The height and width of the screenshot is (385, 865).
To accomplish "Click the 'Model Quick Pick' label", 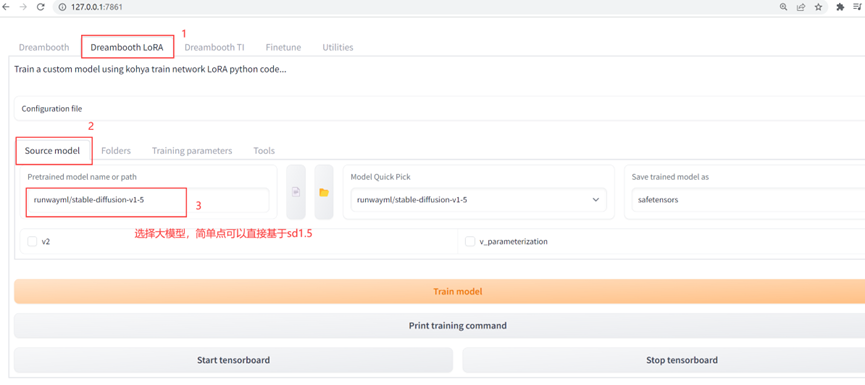I will pyautogui.click(x=381, y=177).
